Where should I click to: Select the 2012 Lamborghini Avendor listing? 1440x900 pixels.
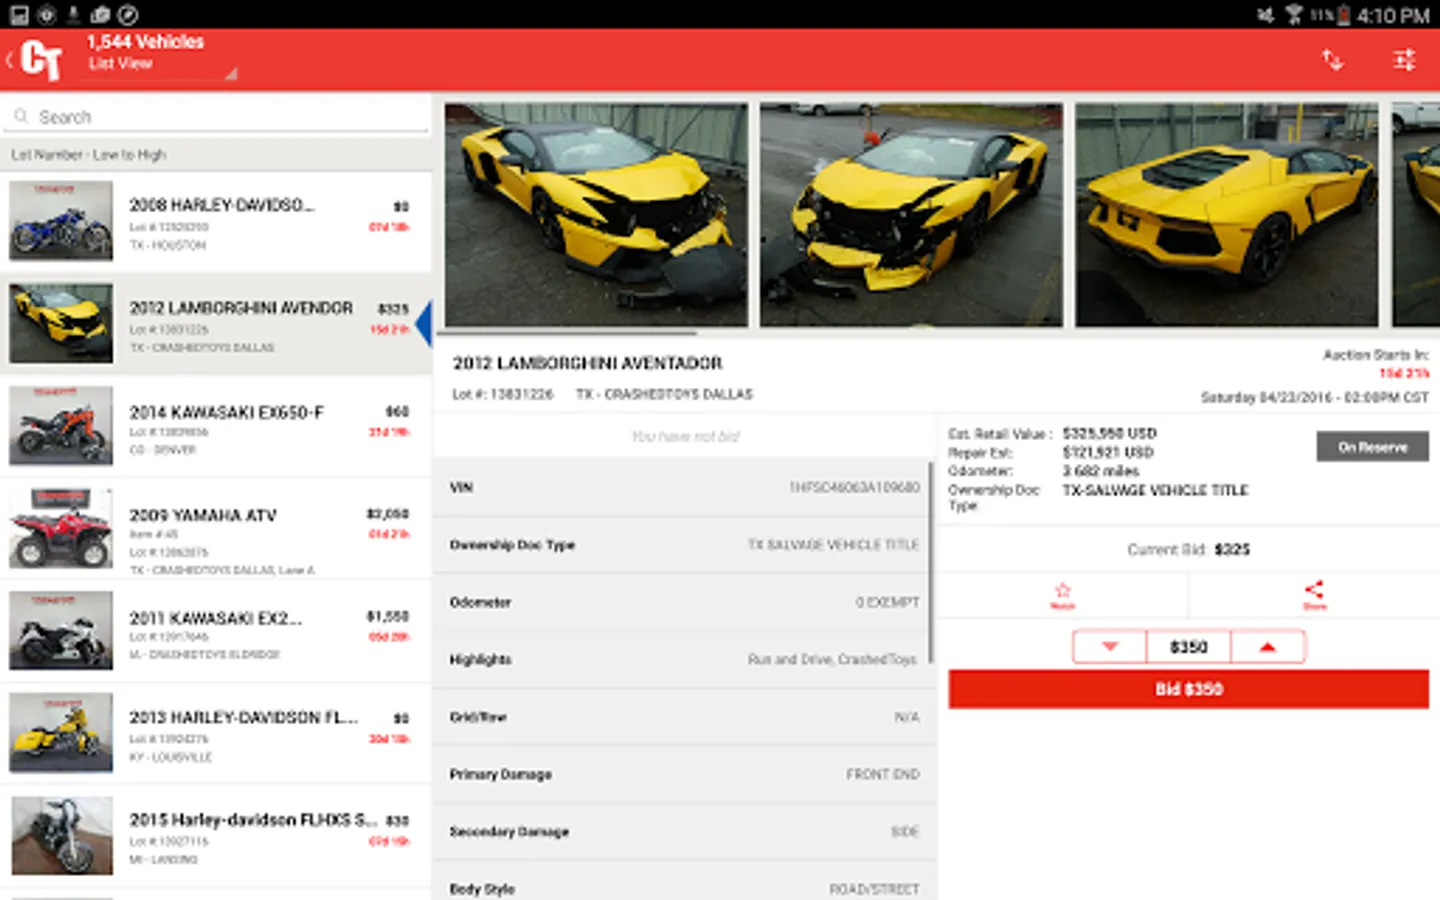[x=216, y=324]
